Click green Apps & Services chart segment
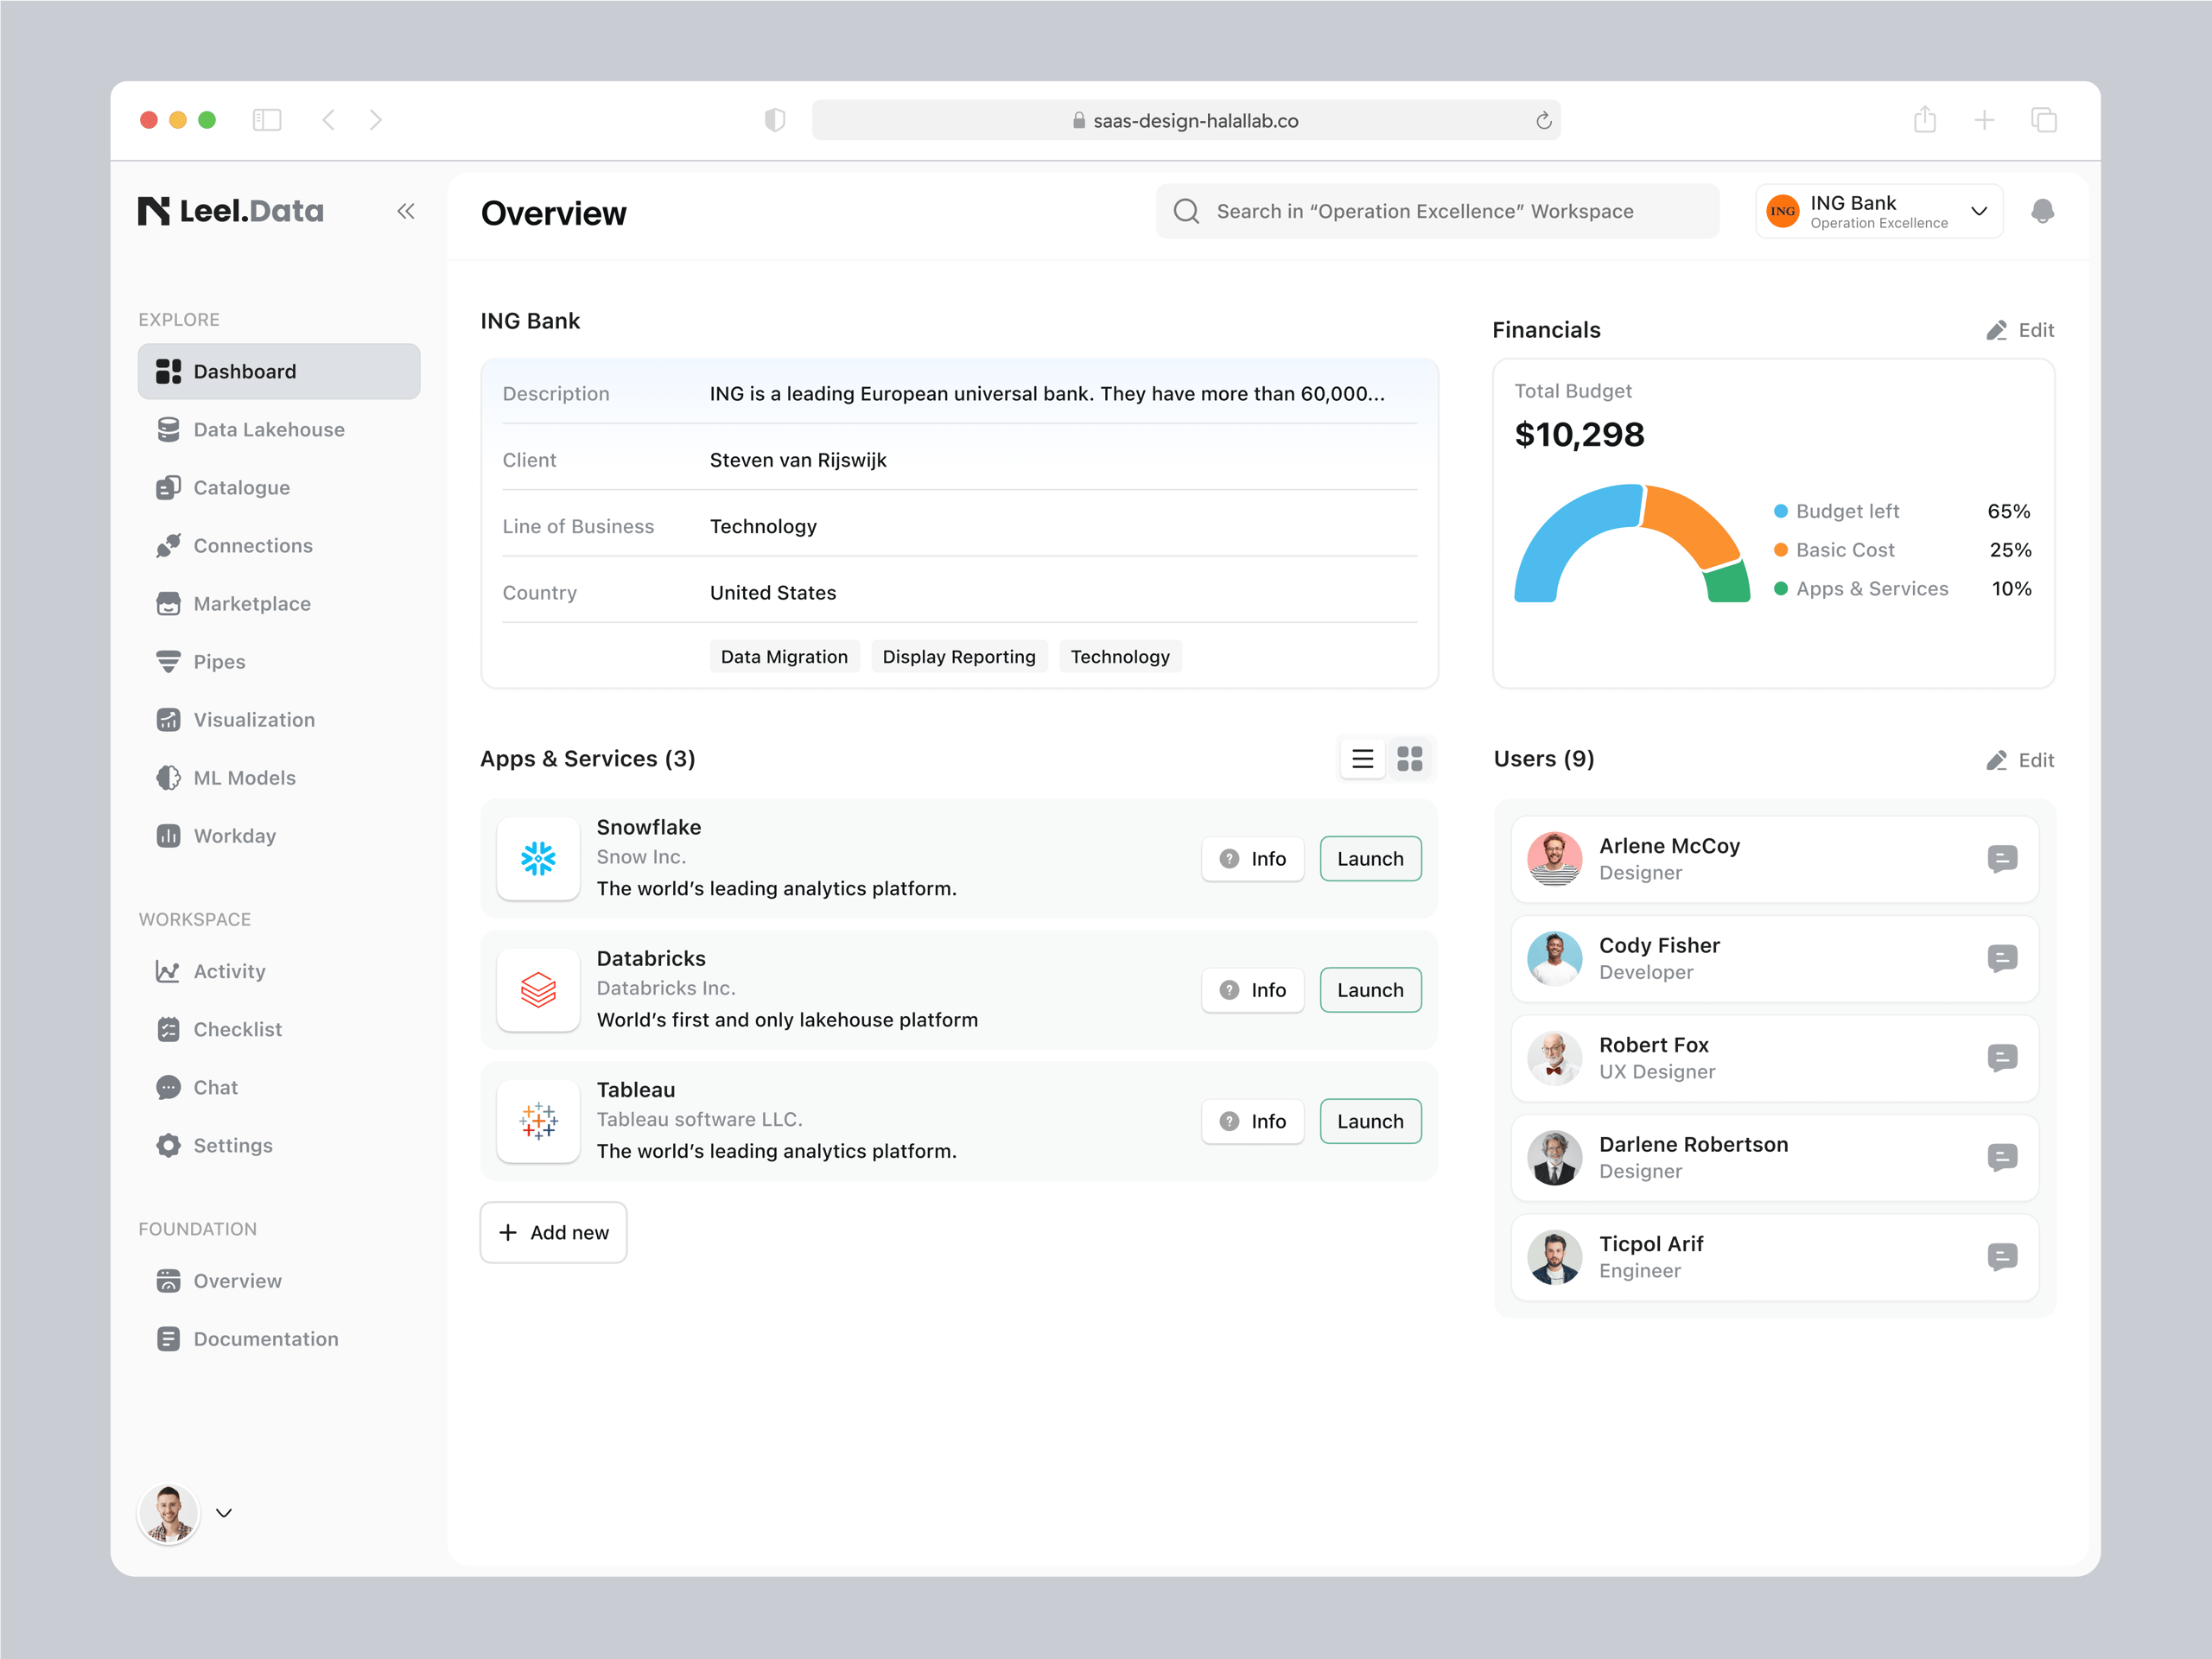Image resolution: width=2212 pixels, height=1659 pixels. [x=1728, y=583]
